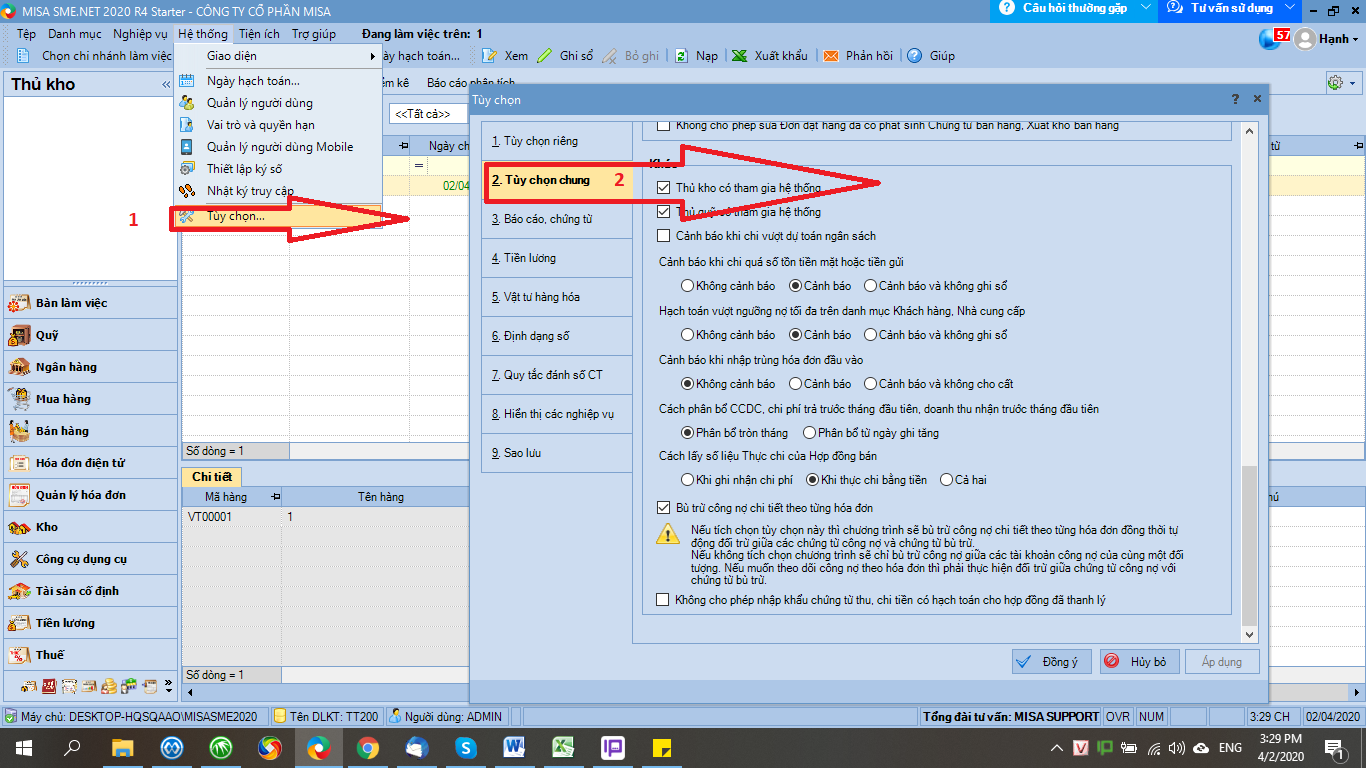This screenshot has width=1366, height=768.
Task: Expand Tư vấn sử dụng dropdown arrow
Action: click(1290, 8)
